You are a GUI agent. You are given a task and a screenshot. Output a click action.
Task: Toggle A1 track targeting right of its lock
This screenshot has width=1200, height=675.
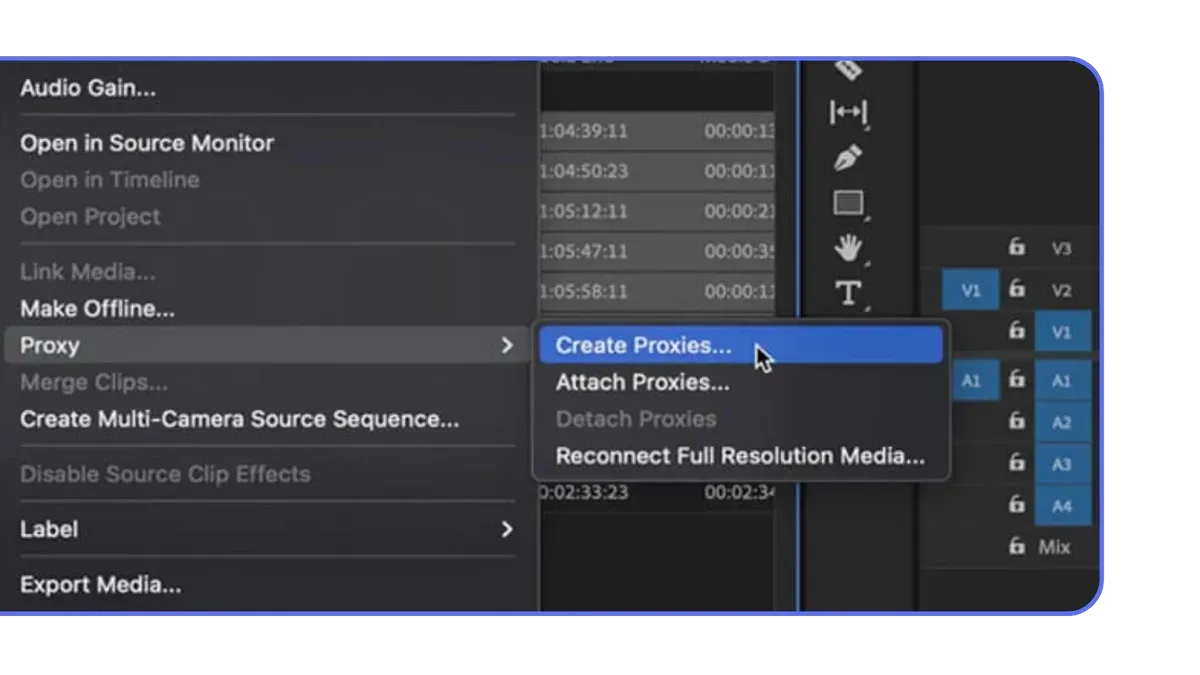(x=1062, y=381)
